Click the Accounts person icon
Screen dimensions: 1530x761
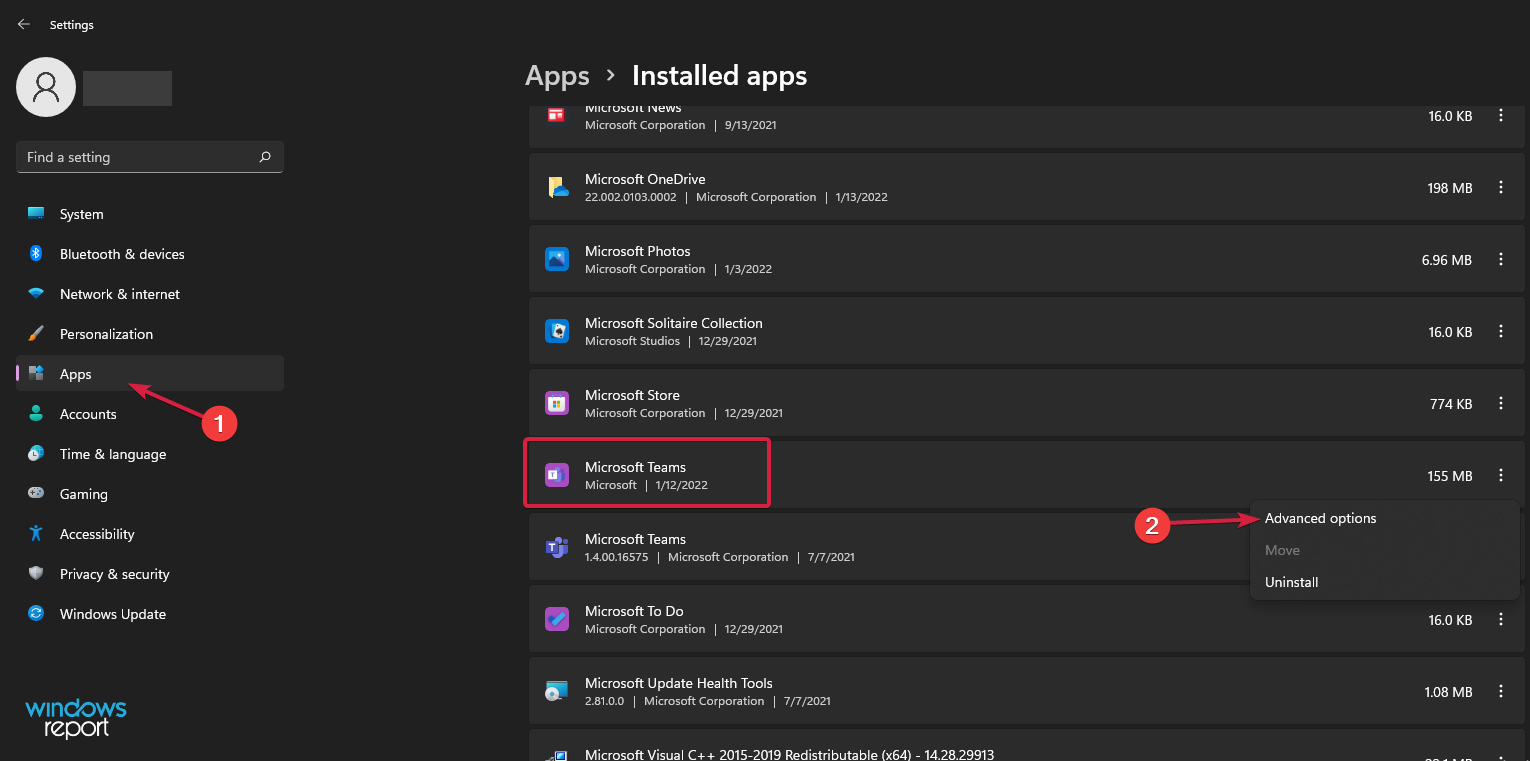pyautogui.click(x=36, y=414)
